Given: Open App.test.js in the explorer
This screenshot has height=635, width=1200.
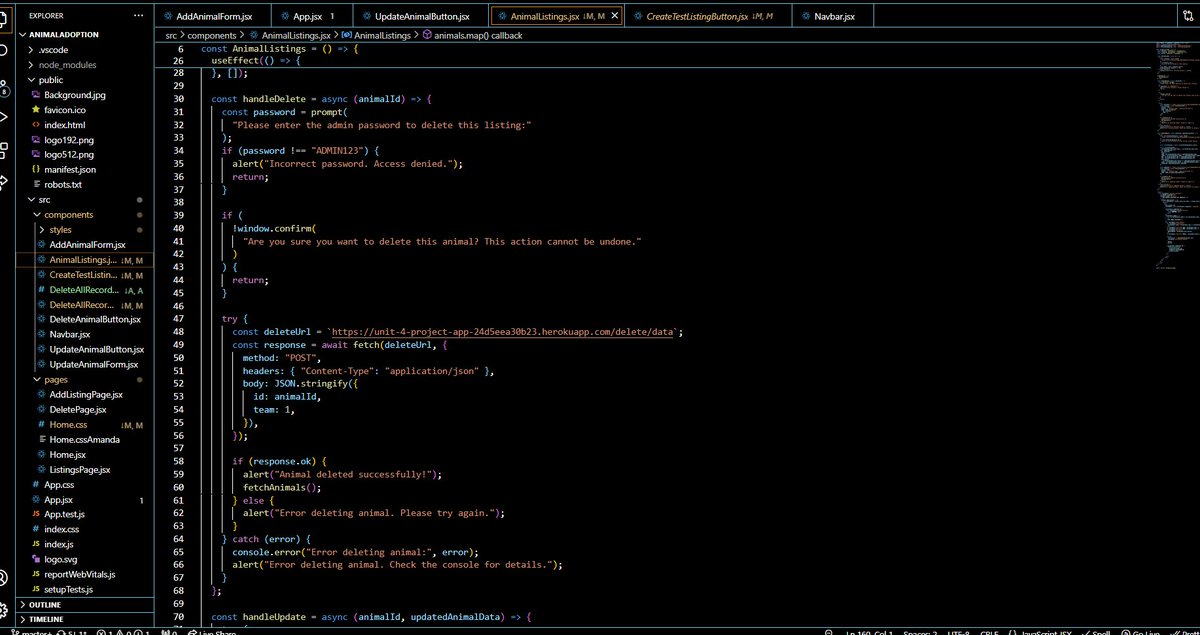Looking at the screenshot, I should pos(64,515).
